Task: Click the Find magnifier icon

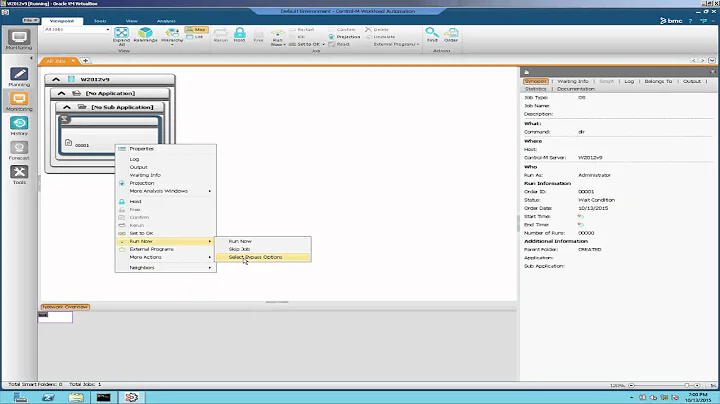Action: point(432,35)
